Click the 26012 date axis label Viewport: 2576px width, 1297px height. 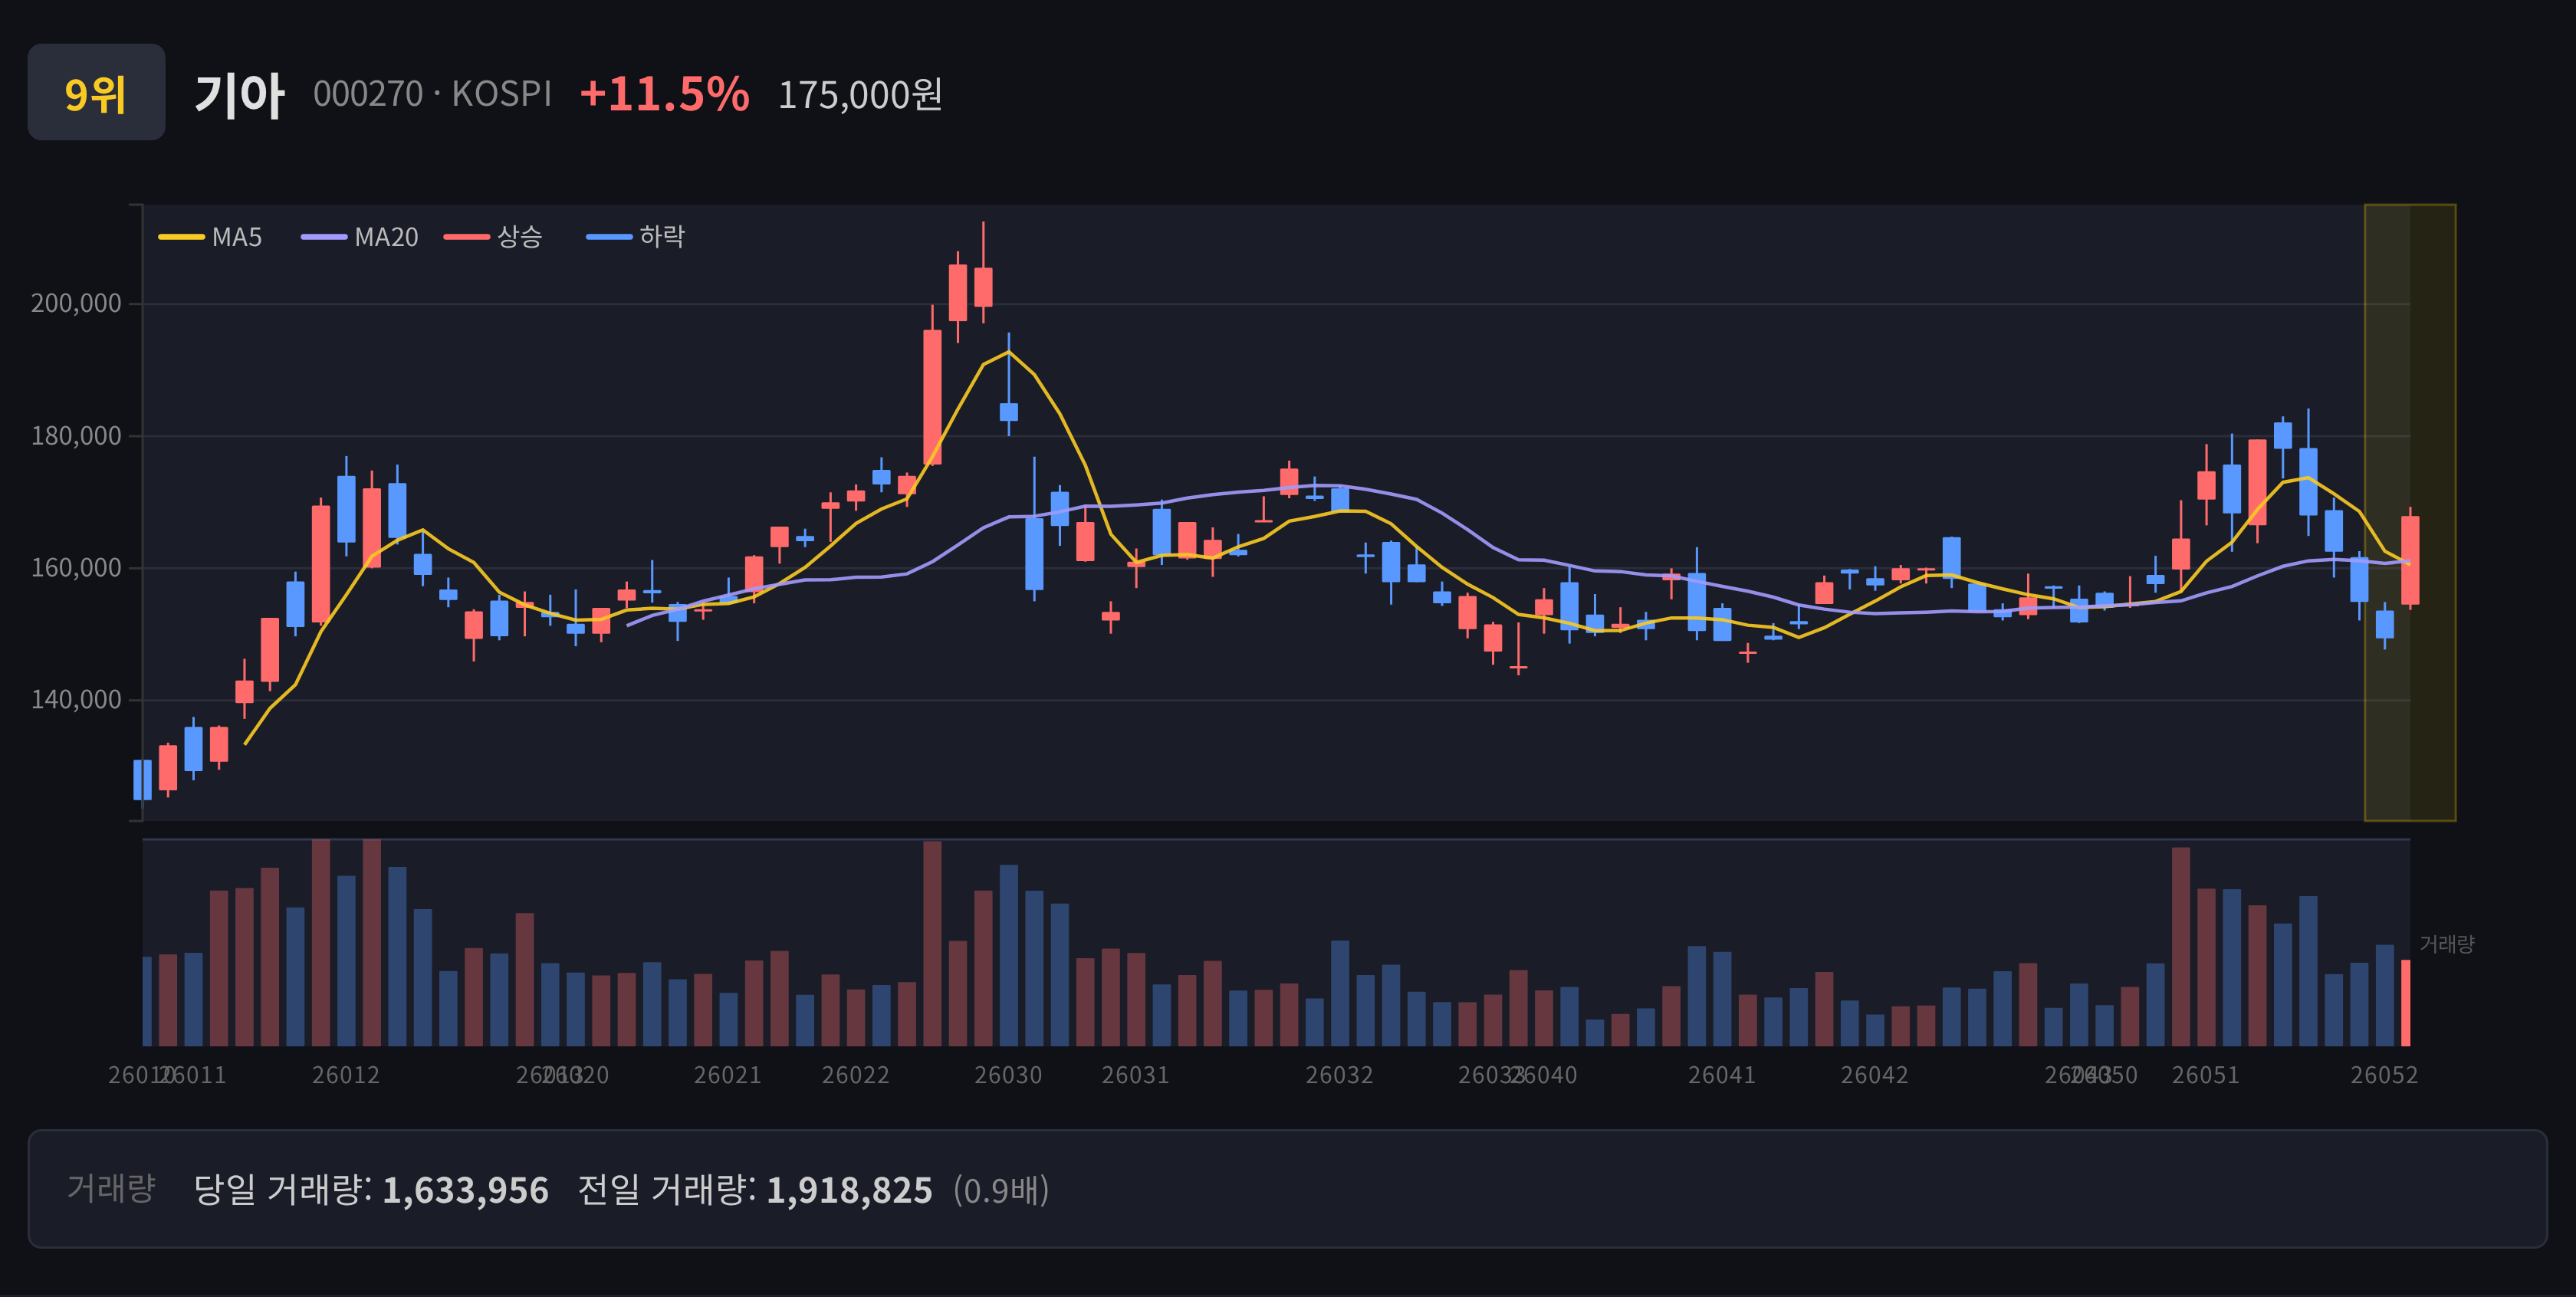coord(346,1075)
